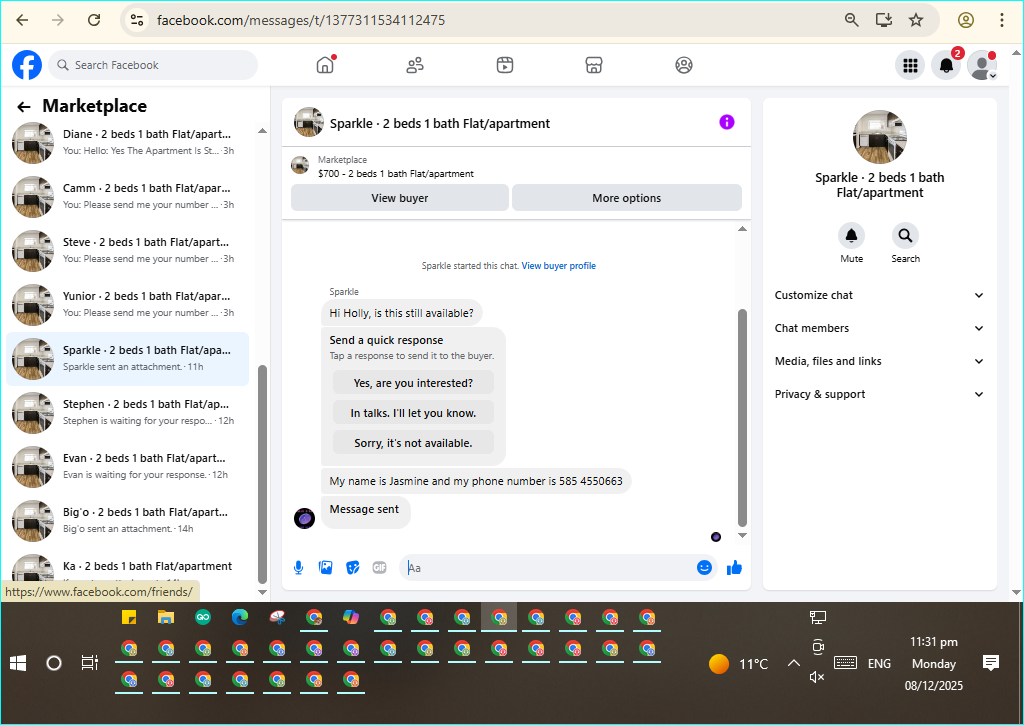This screenshot has height=725, width=1024.
Task: Open Big'o's apartment conversation
Action: click(x=127, y=521)
